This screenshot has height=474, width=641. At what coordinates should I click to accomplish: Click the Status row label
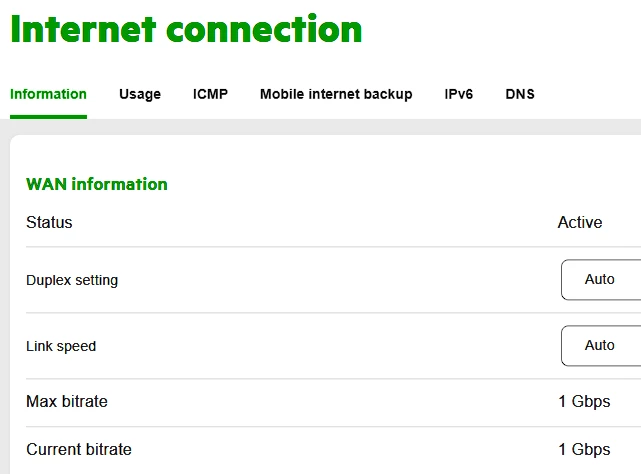pos(49,222)
